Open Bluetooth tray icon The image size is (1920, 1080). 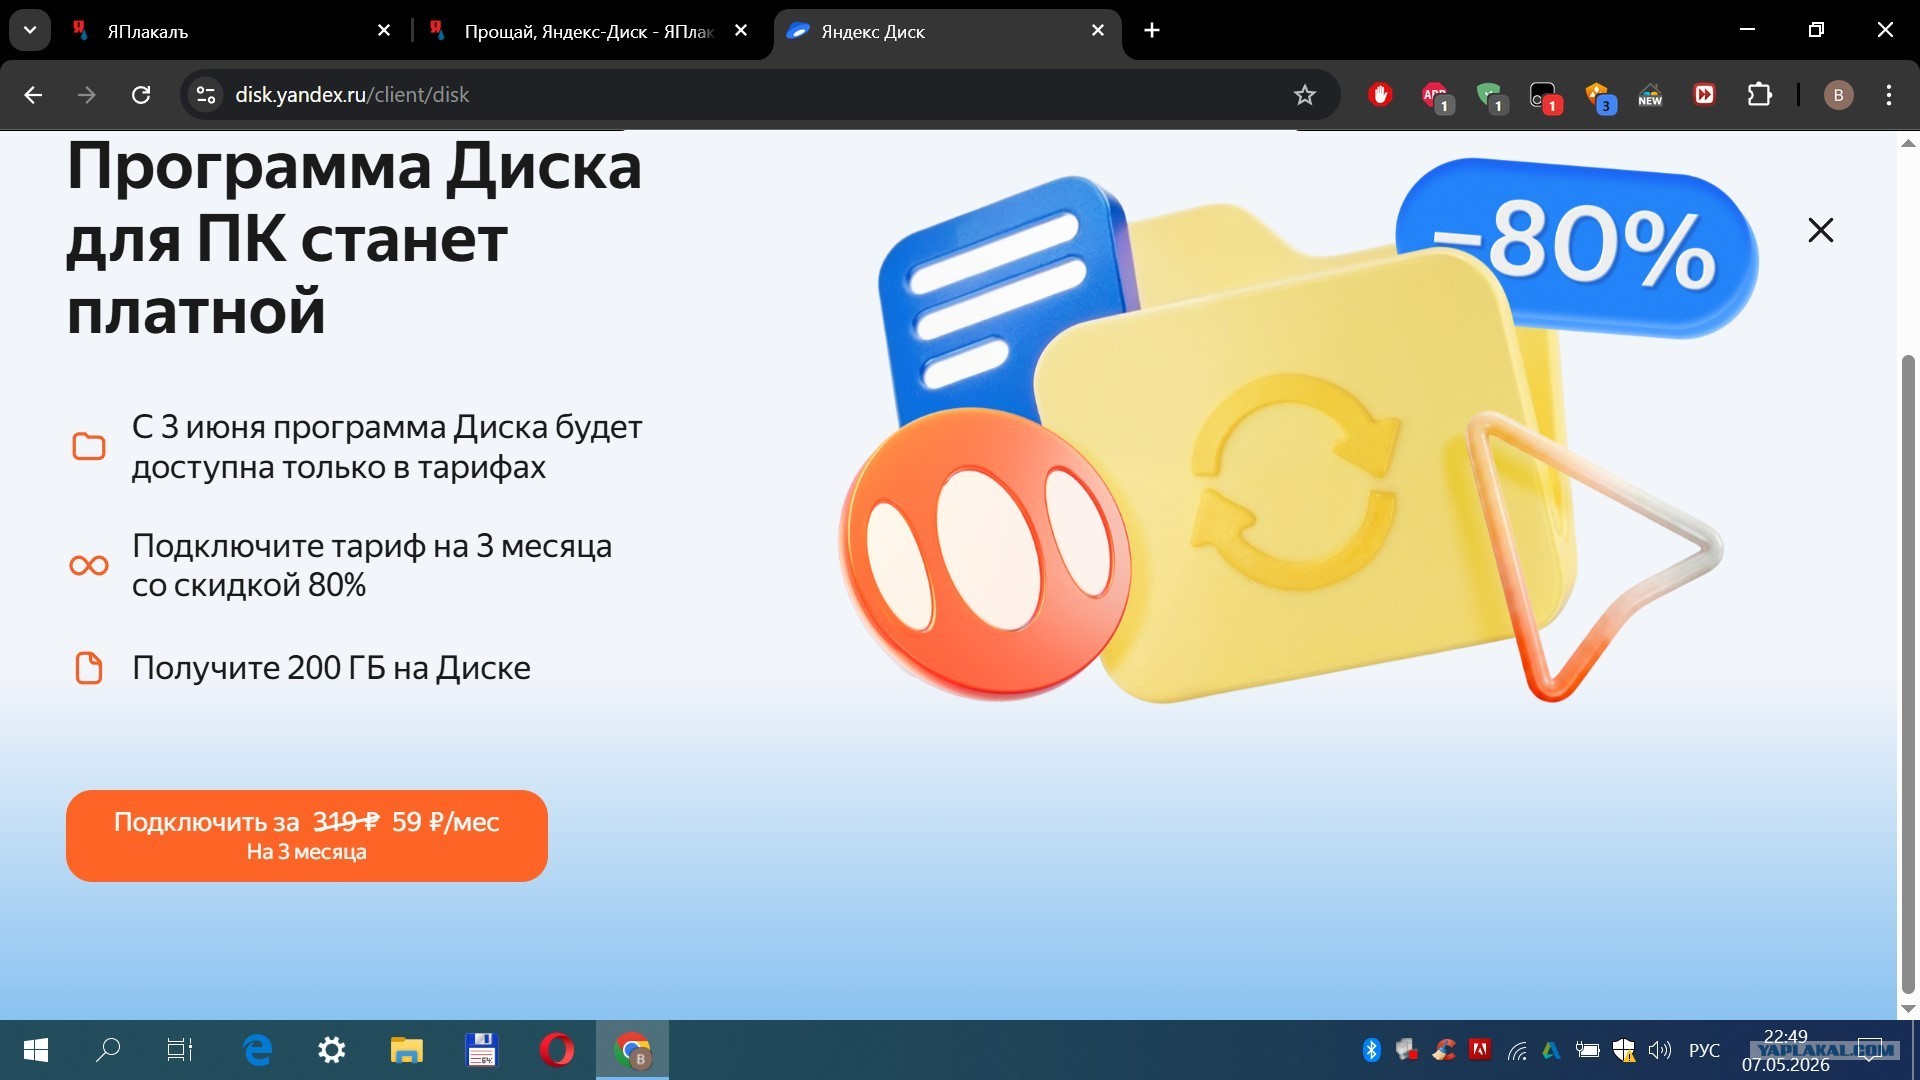click(x=1371, y=1050)
